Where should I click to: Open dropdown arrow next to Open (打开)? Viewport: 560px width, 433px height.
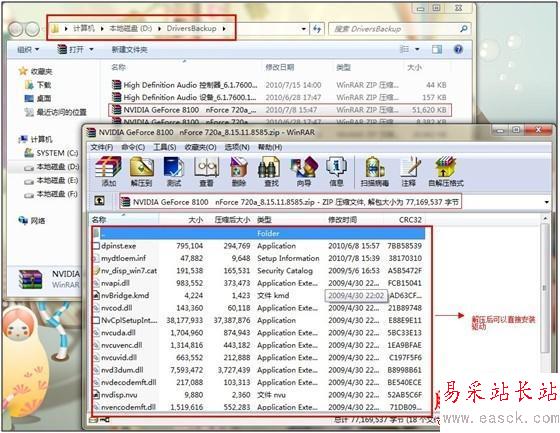point(91,49)
